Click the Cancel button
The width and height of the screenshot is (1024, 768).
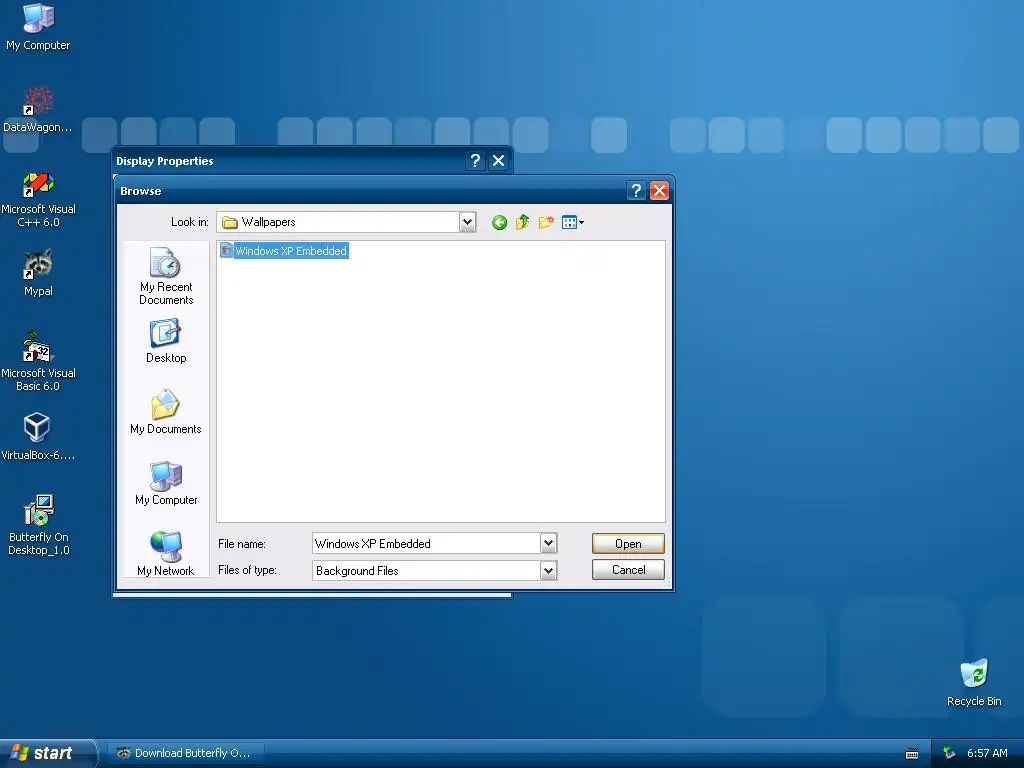click(x=628, y=569)
